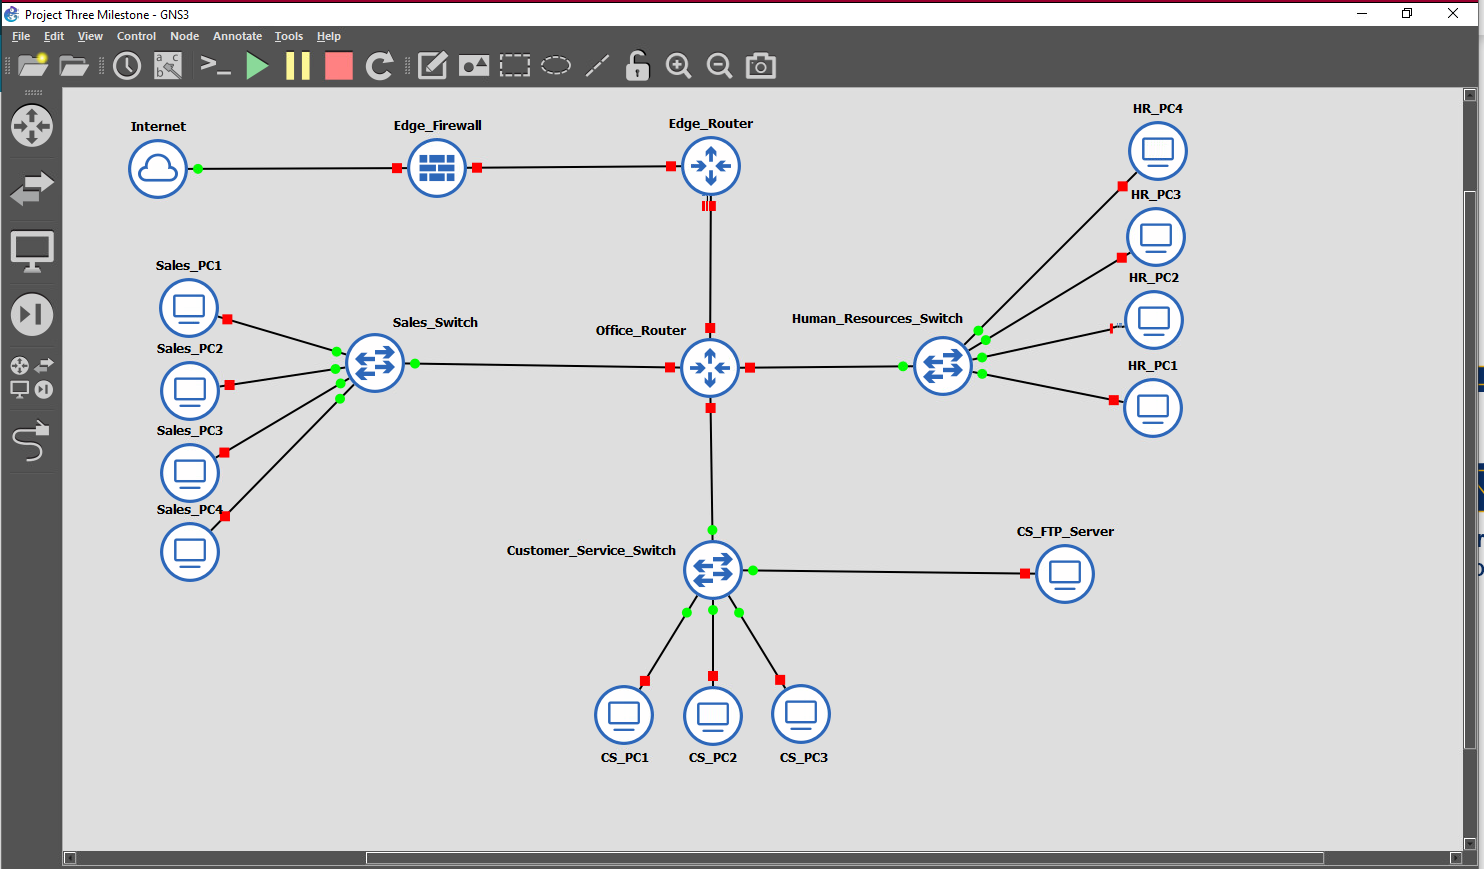Select the Office_Router node
This screenshot has height=869, width=1484.
(x=710, y=368)
